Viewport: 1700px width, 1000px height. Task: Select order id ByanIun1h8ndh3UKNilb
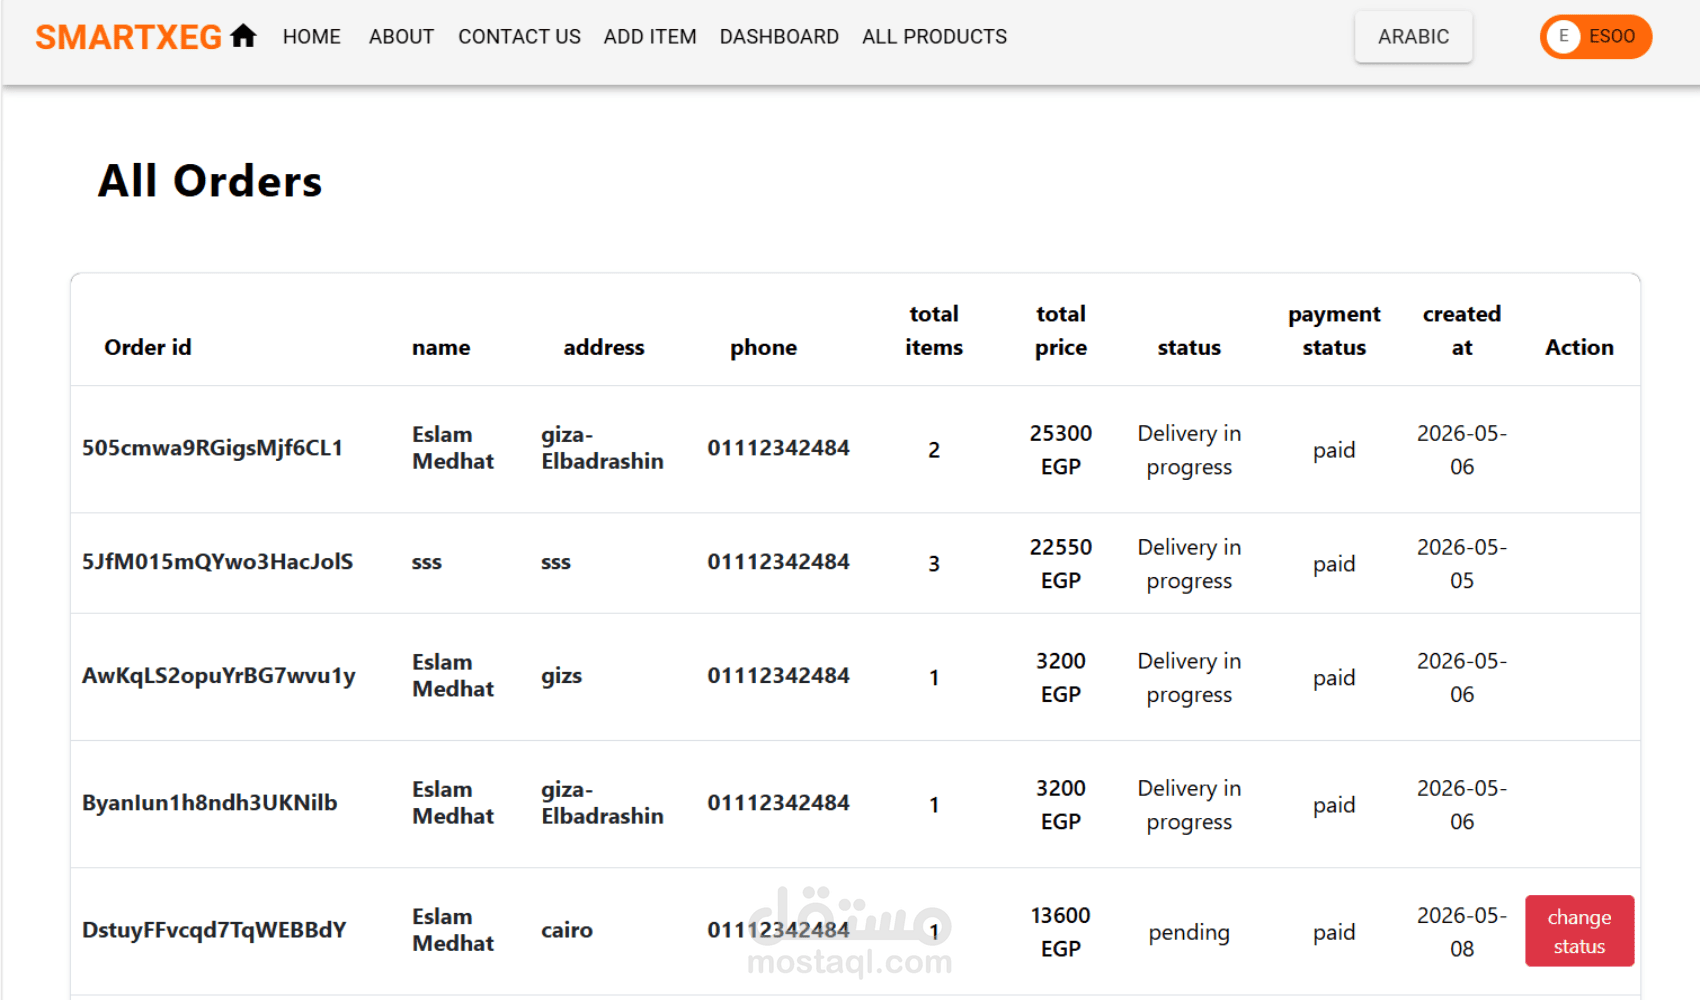pyautogui.click(x=209, y=803)
